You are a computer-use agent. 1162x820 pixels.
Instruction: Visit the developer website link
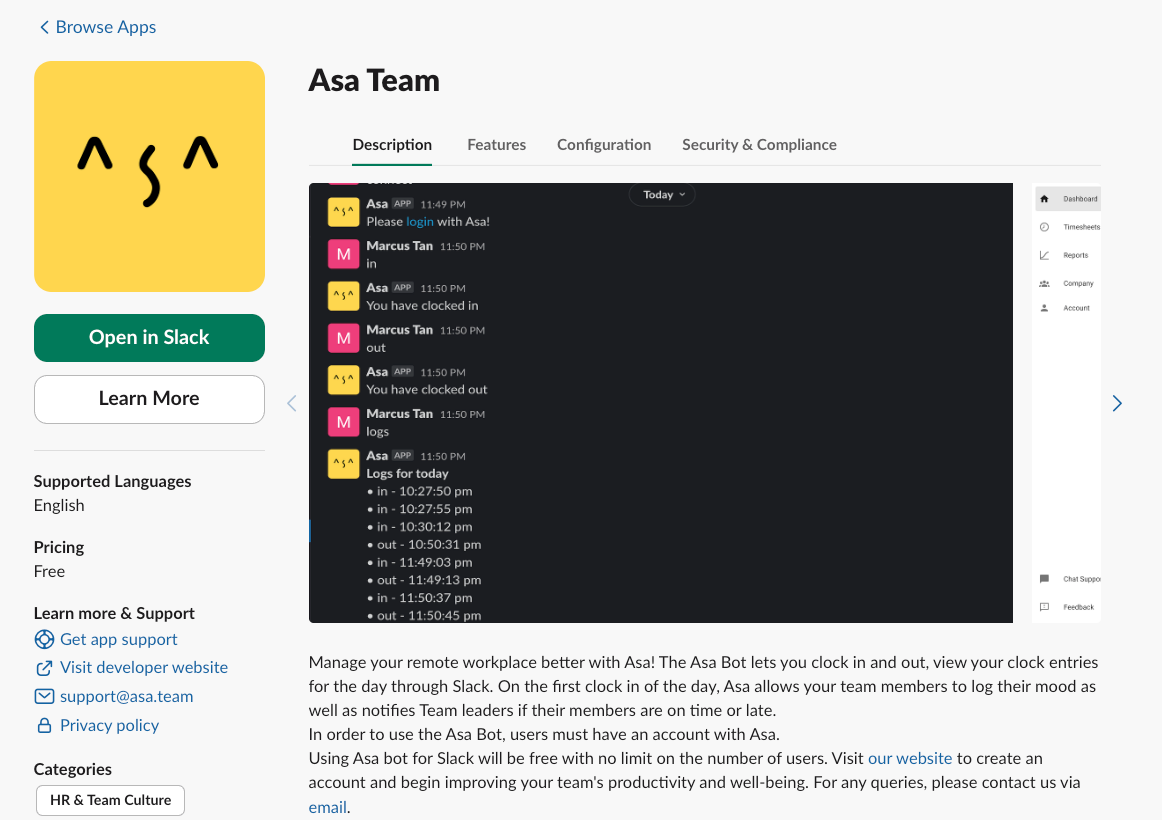[143, 667]
